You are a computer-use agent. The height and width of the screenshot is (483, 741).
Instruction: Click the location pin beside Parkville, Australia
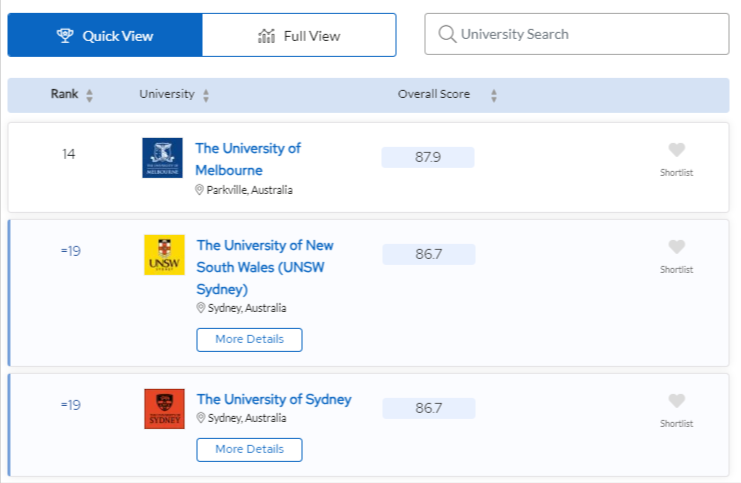coord(199,190)
